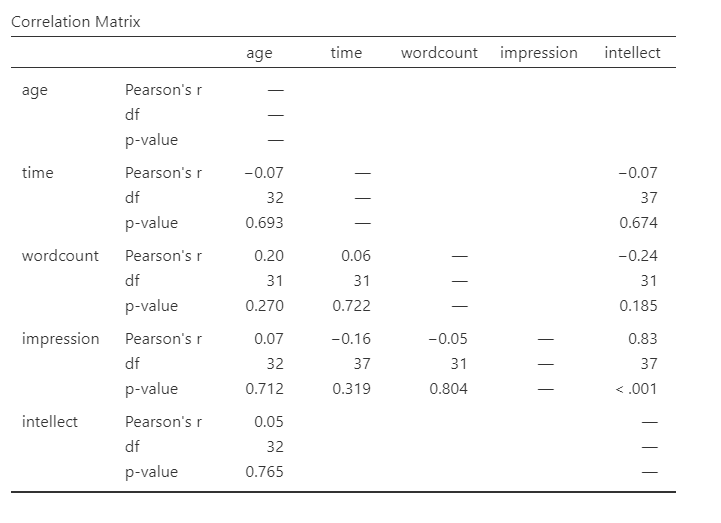Click the 0.765 p-value cell
This screenshot has width=721, height=523.
pyautogui.click(x=264, y=472)
